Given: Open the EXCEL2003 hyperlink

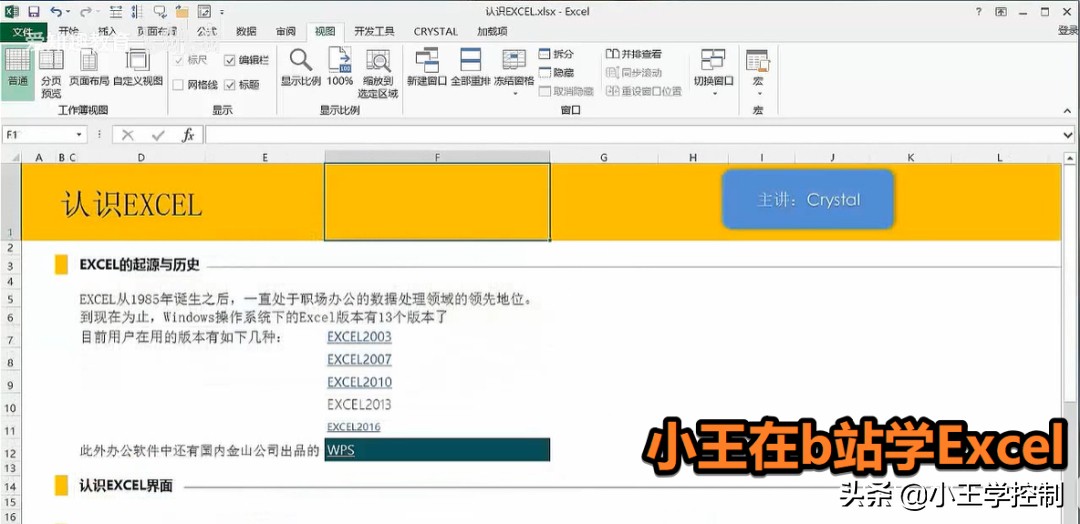Looking at the screenshot, I should [x=359, y=337].
